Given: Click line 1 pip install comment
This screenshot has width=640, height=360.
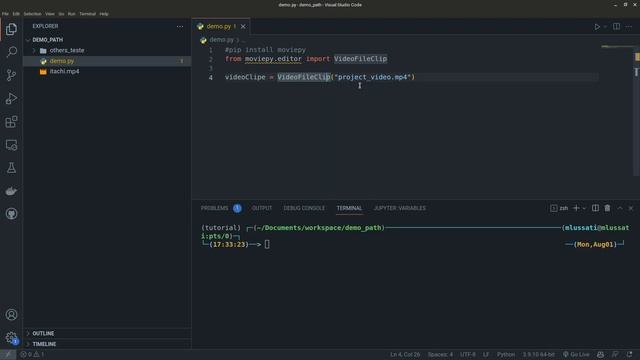Looking at the screenshot, I should tap(265, 50).
